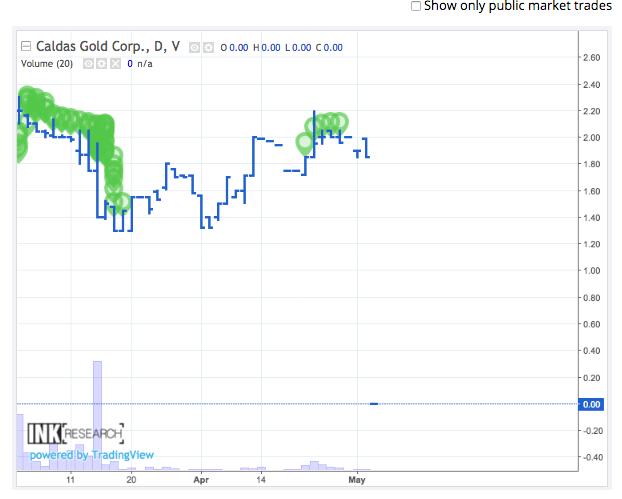Open Volume (20) indicator settings gear
622x499 pixels.
click(x=102, y=63)
